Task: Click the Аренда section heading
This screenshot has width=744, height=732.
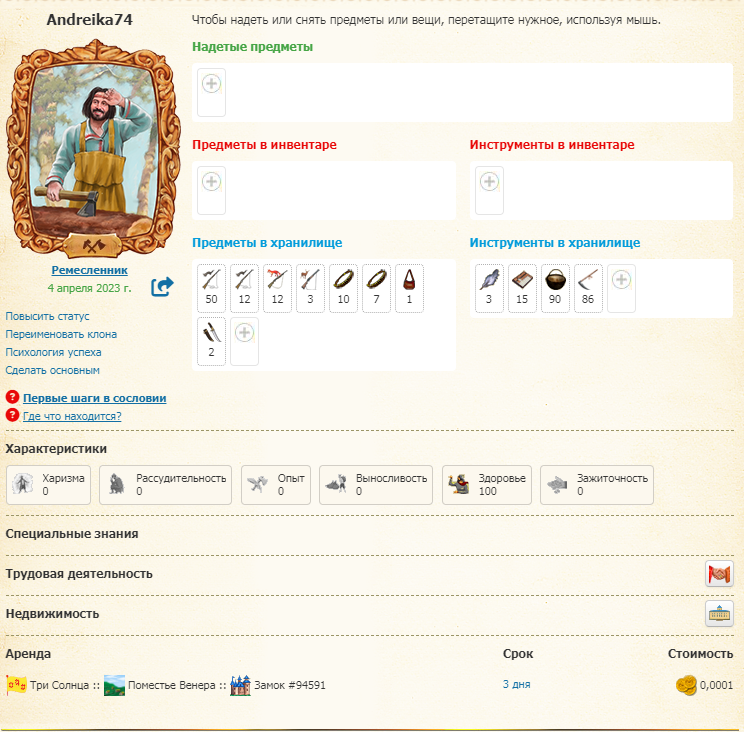Action: point(28,654)
